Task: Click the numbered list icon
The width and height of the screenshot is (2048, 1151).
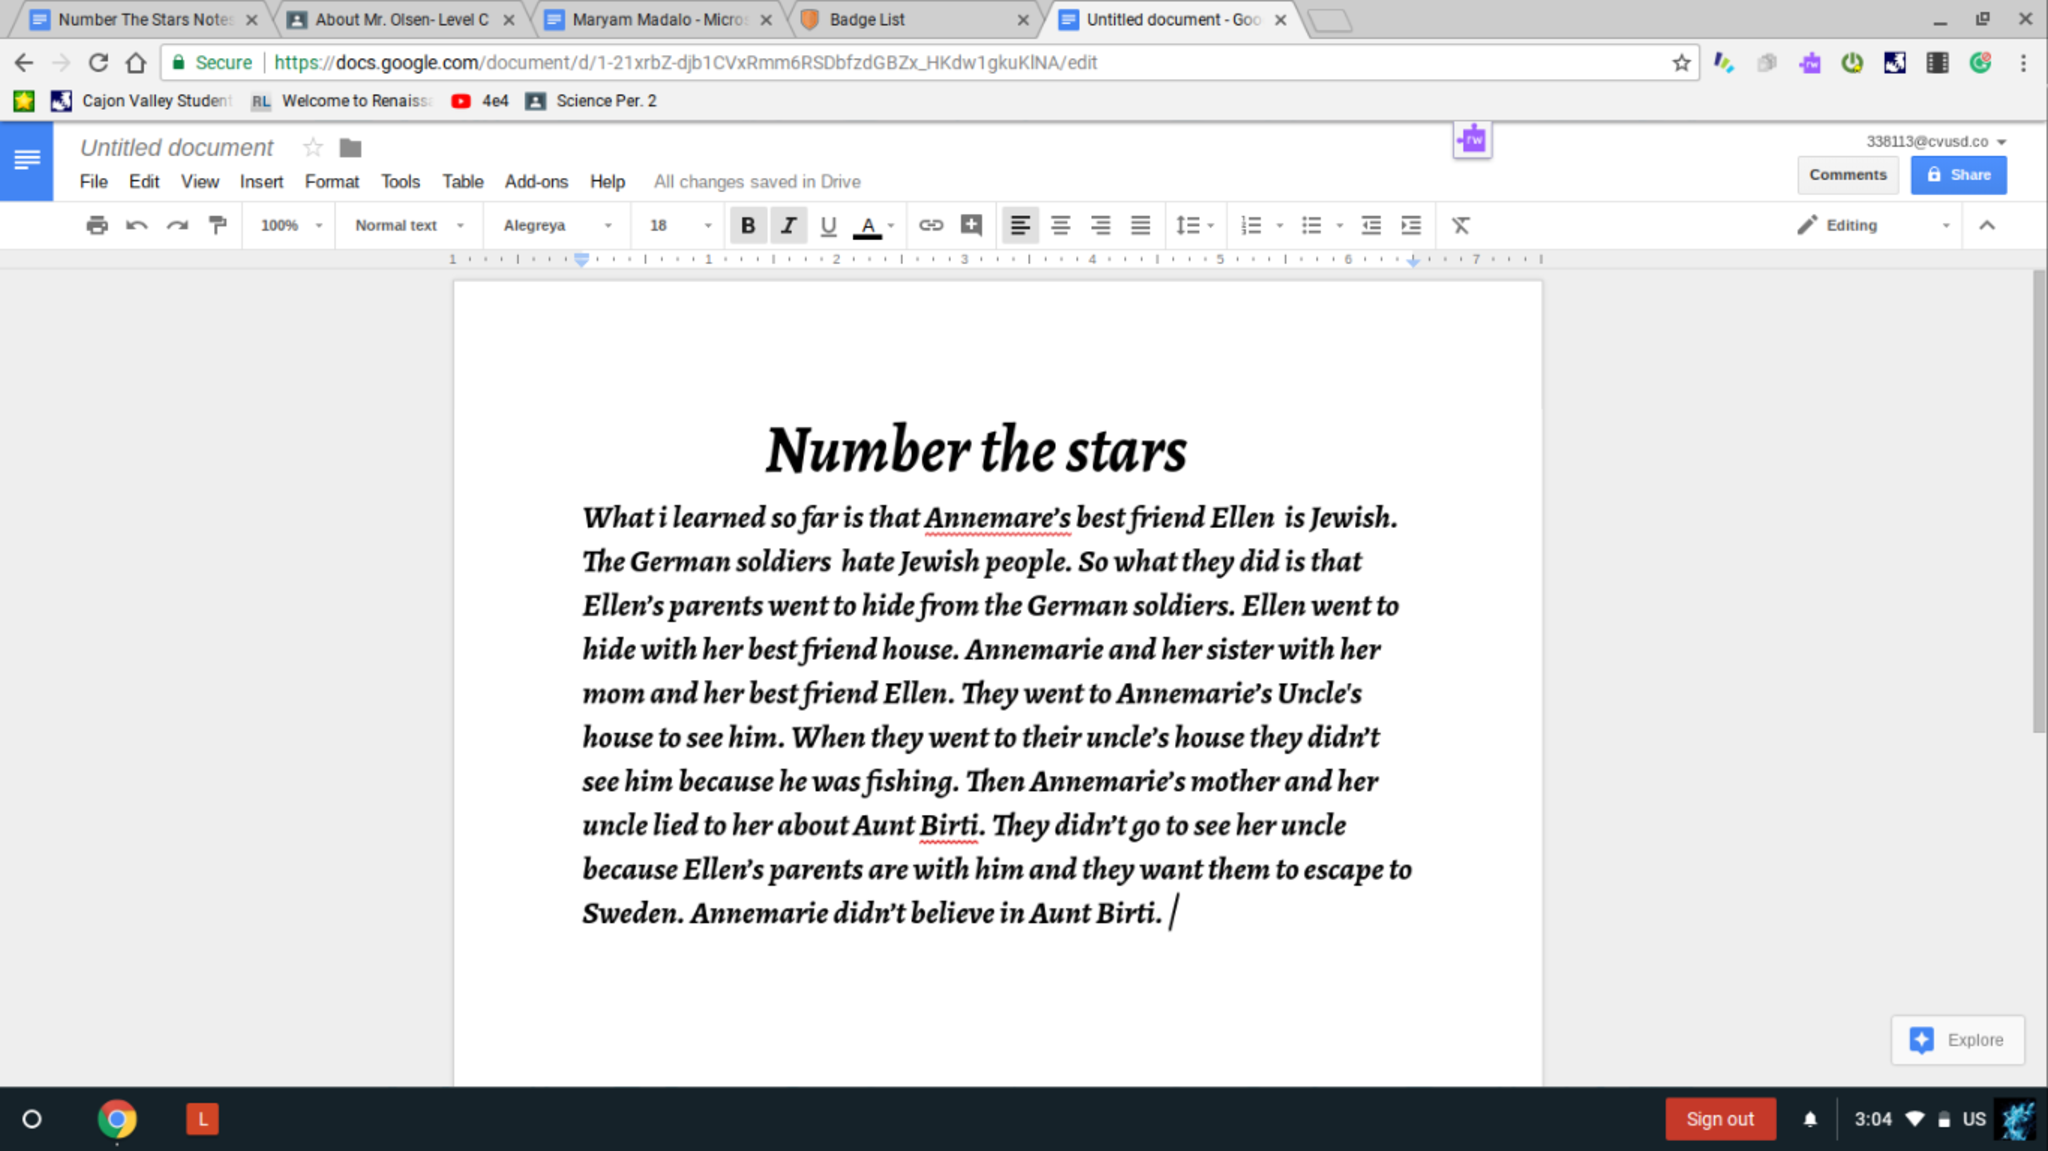Action: (1251, 225)
